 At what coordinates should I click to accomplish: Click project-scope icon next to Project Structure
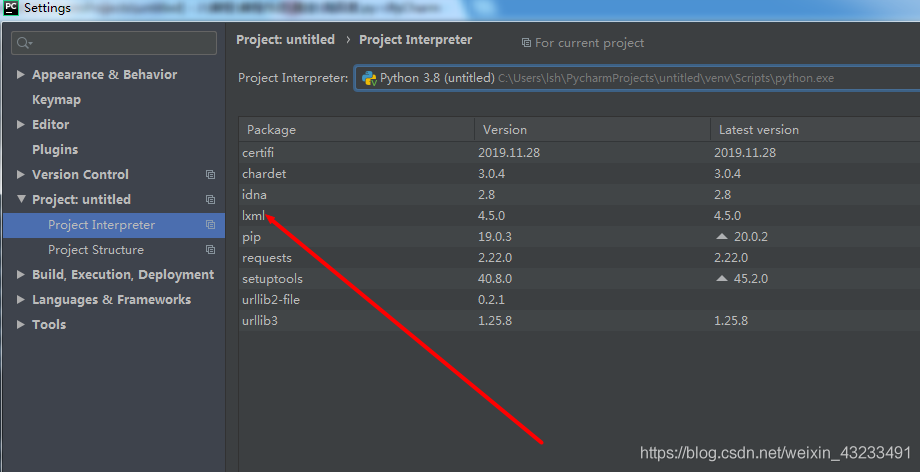pyautogui.click(x=210, y=250)
